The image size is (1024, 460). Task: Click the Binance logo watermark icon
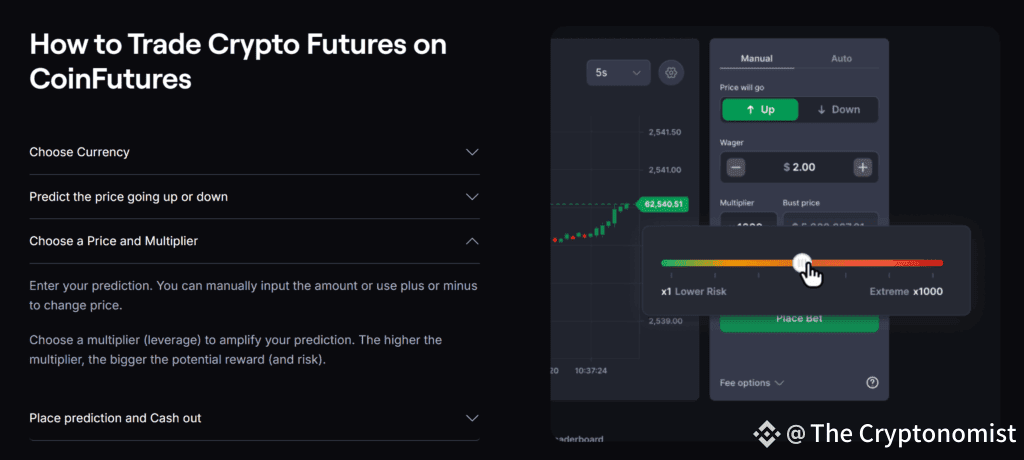click(x=767, y=433)
